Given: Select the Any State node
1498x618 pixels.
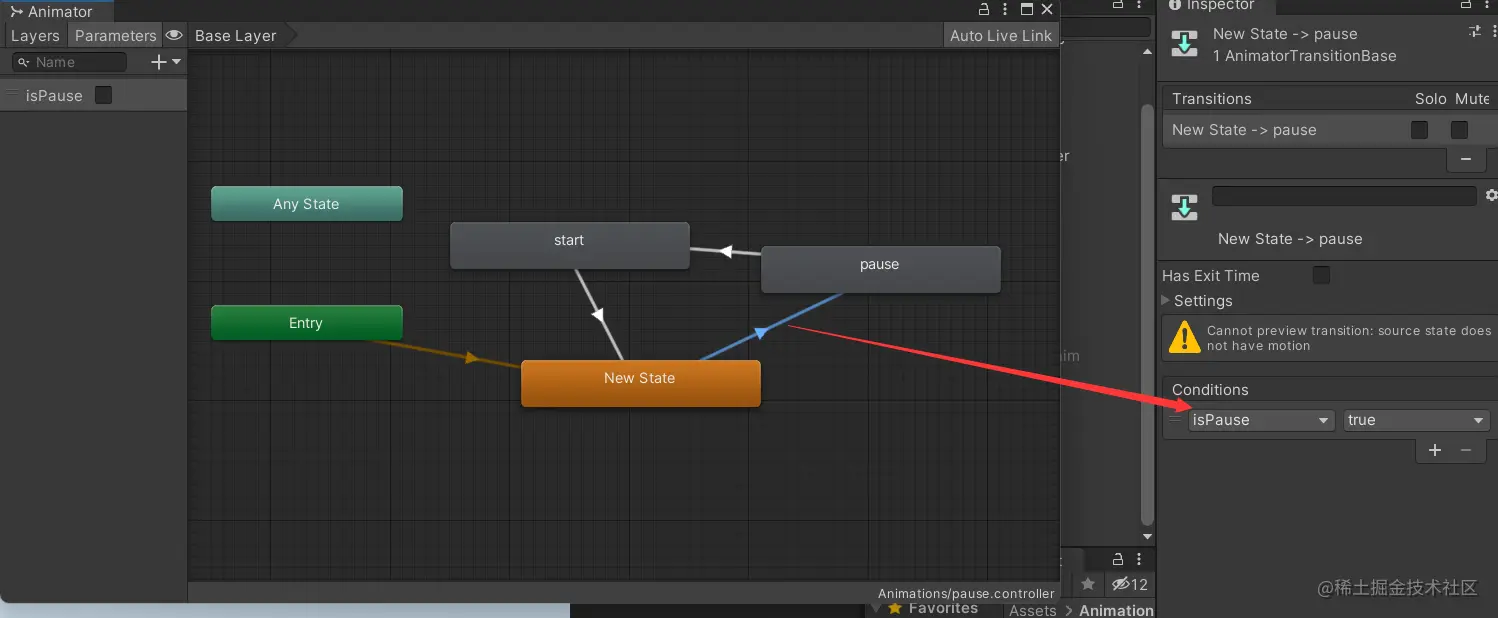Looking at the screenshot, I should (306, 204).
